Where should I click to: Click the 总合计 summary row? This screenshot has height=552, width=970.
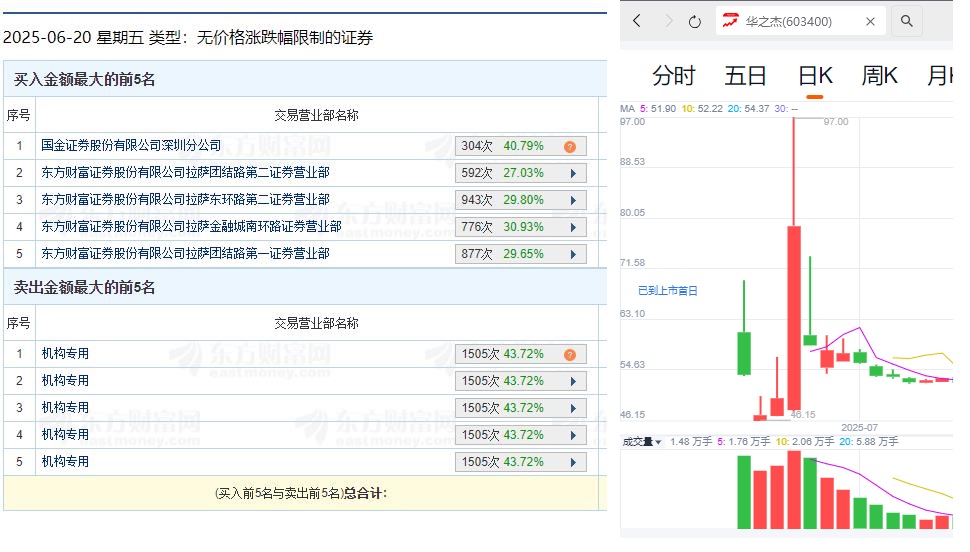click(x=301, y=493)
